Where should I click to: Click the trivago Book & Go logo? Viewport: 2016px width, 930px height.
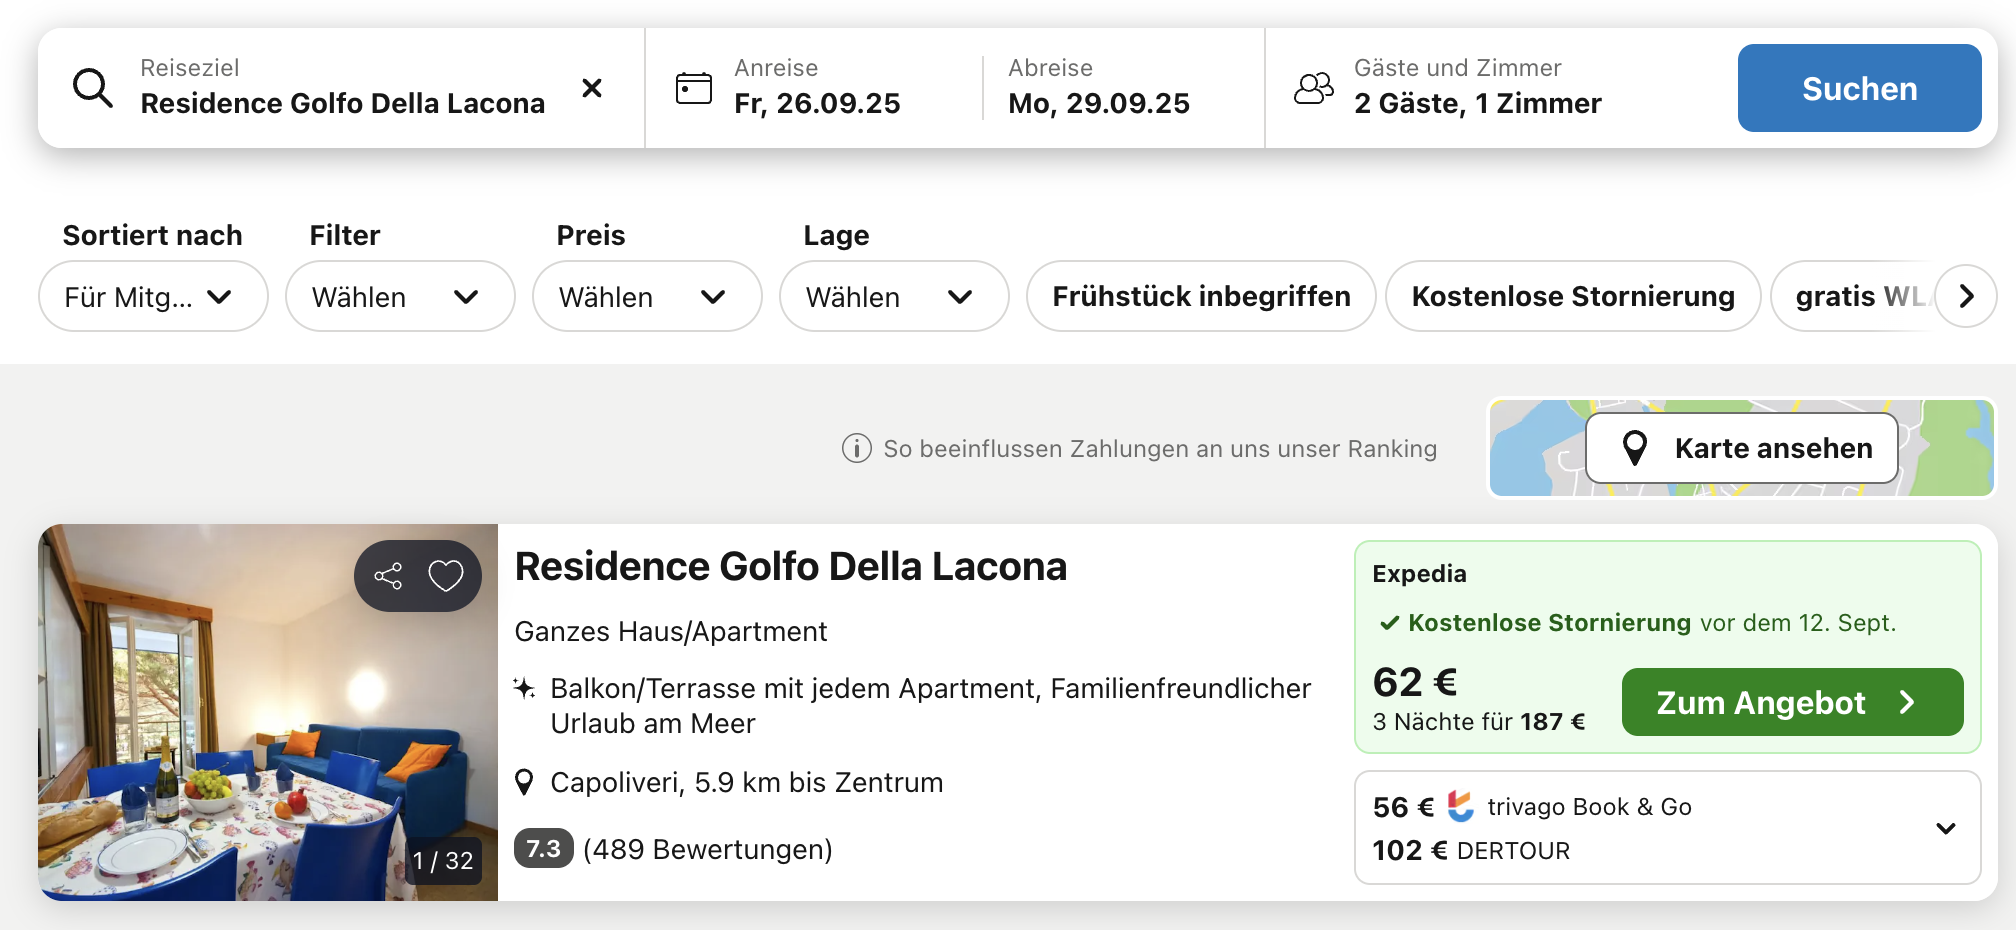coord(1461,806)
